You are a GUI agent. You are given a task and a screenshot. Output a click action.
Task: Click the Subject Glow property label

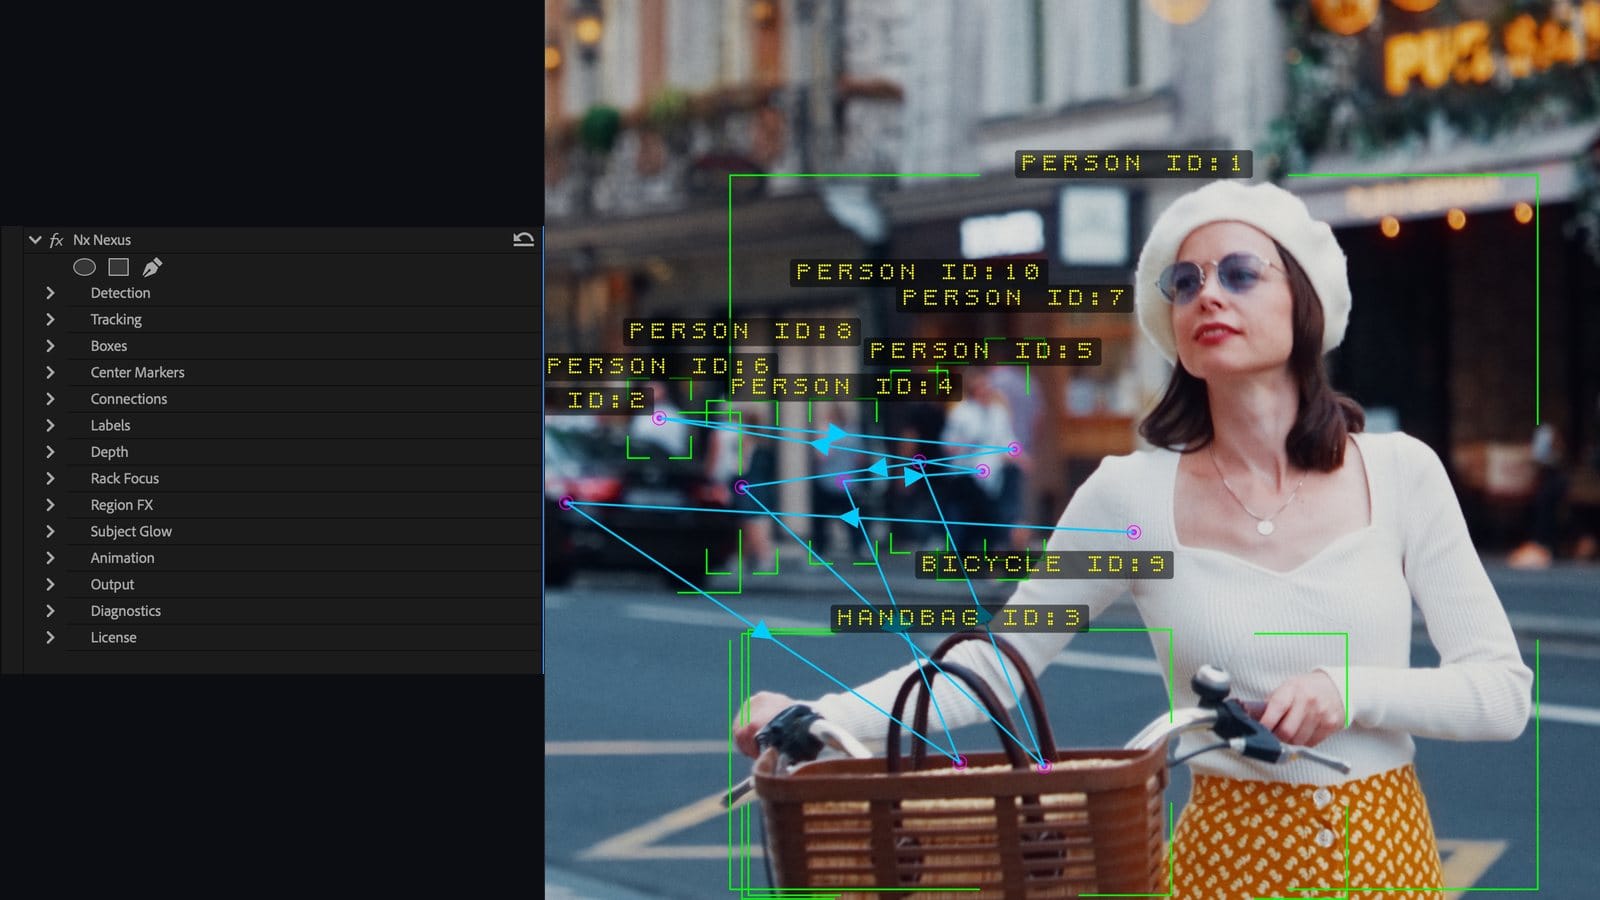pos(131,531)
